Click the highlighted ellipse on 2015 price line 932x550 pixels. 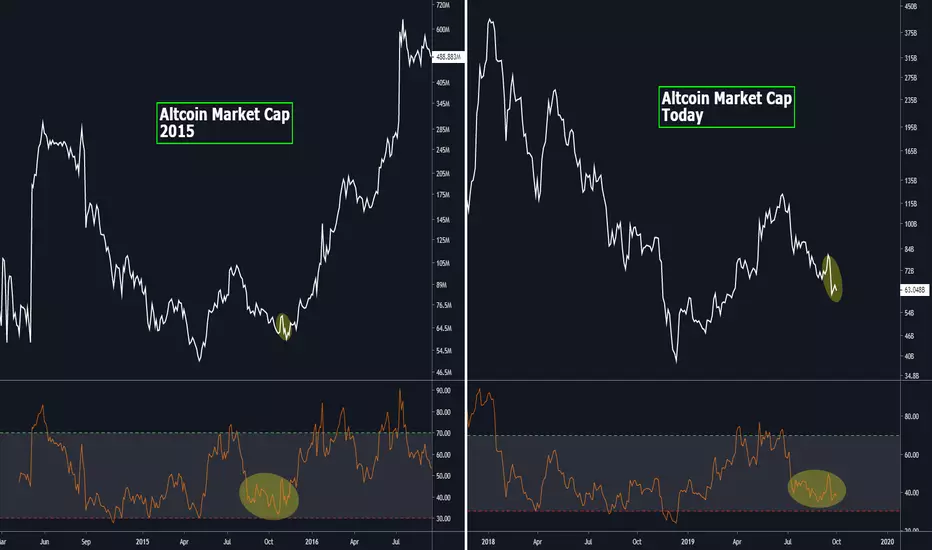284,327
